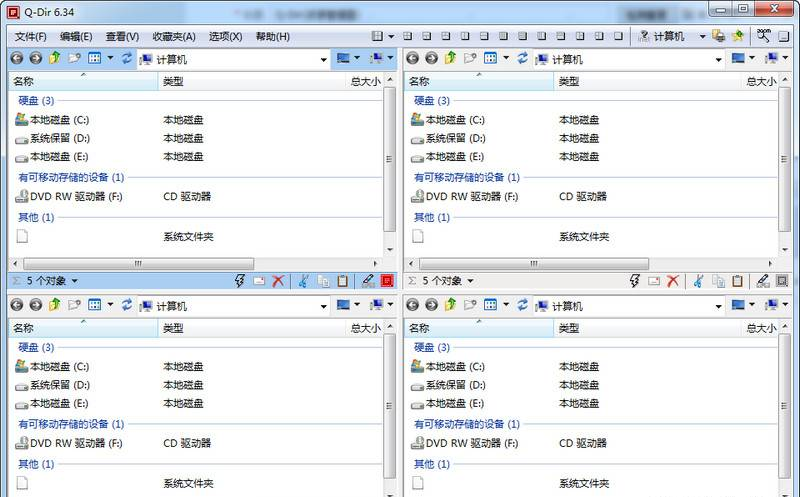The height and width of the screenshot is (497, 800).
Task: Click forward arrow in bottom-right pane
Action: point(431,305)
